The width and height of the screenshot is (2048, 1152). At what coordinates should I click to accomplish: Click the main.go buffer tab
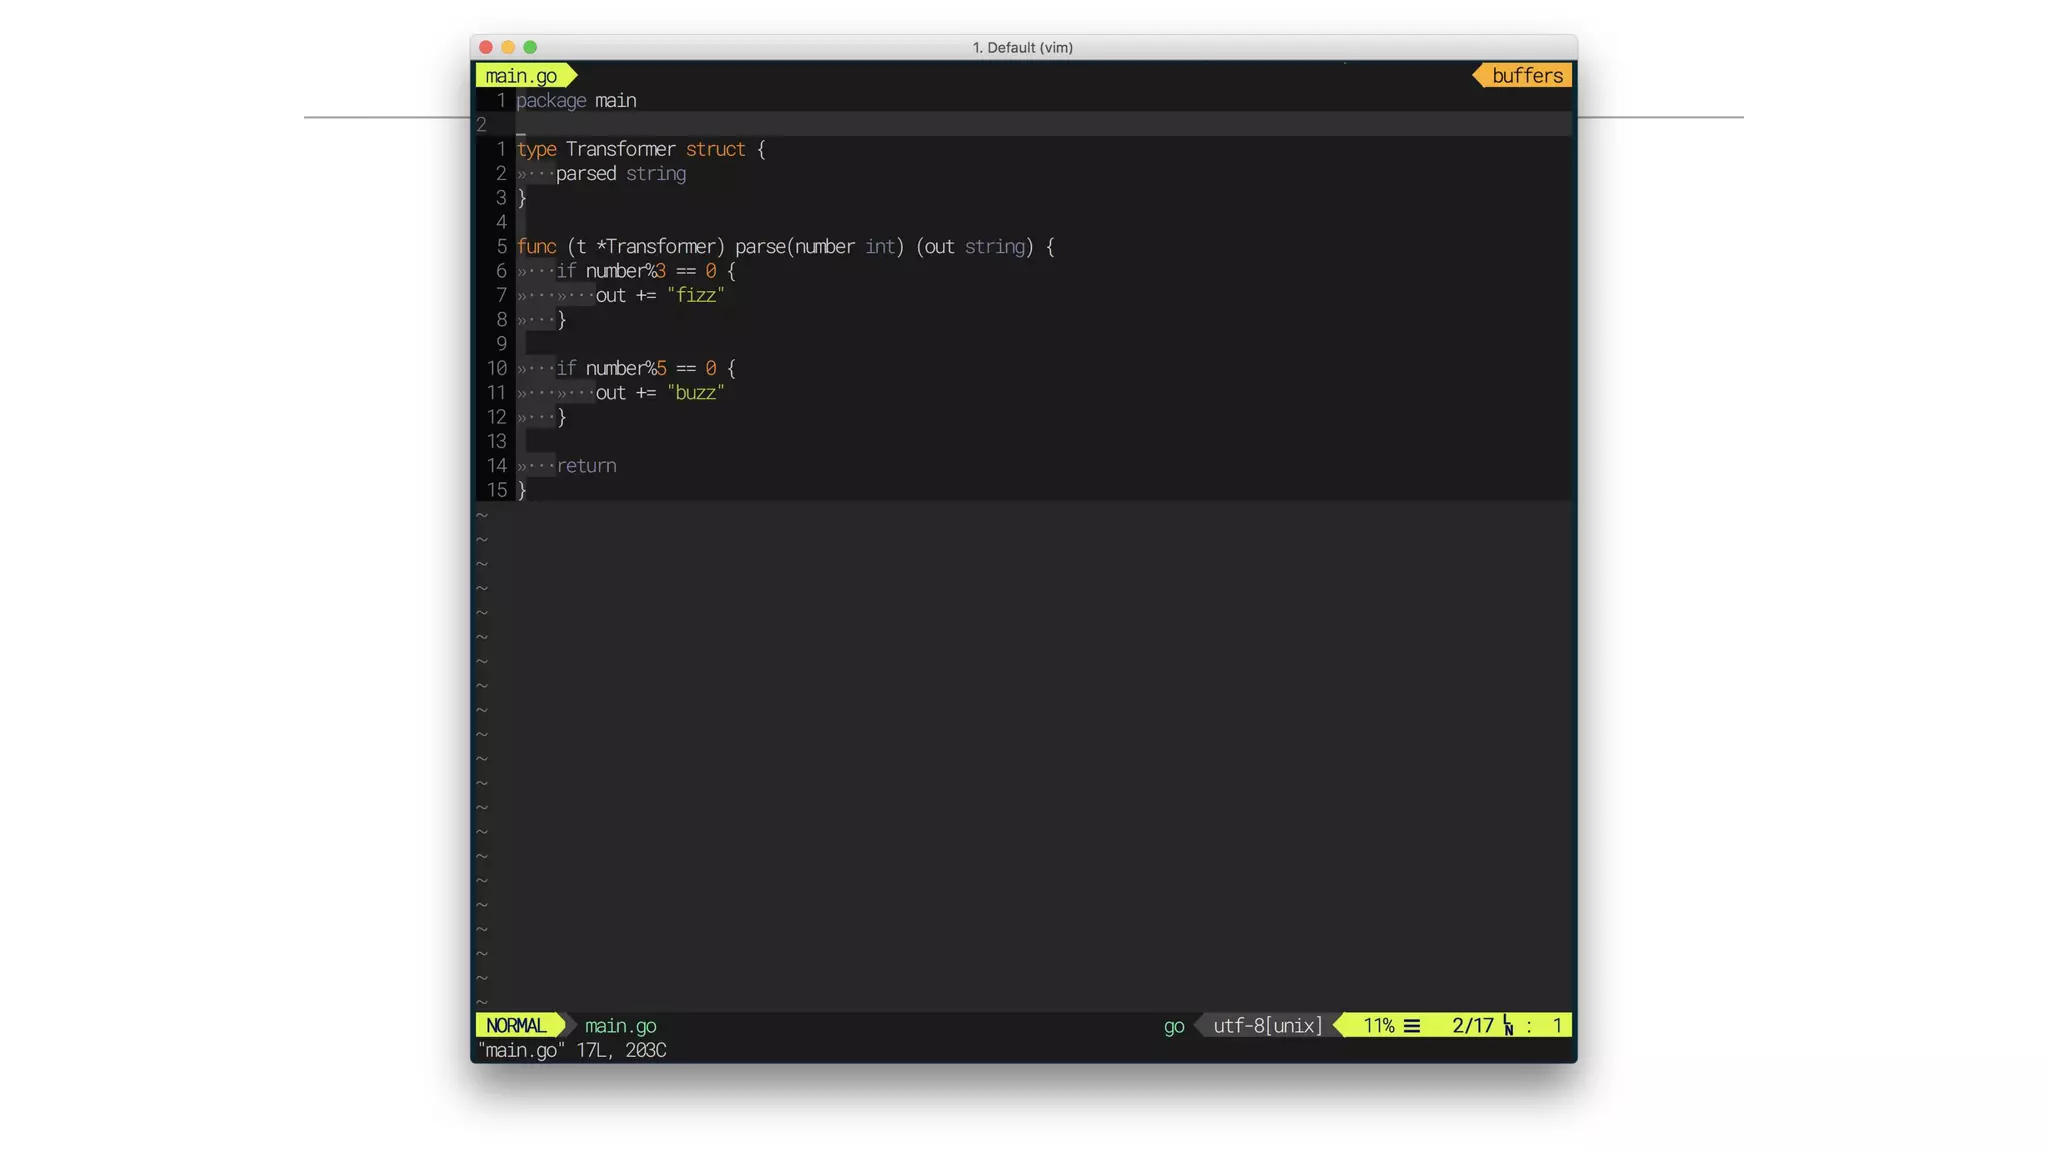pos(521,76)
